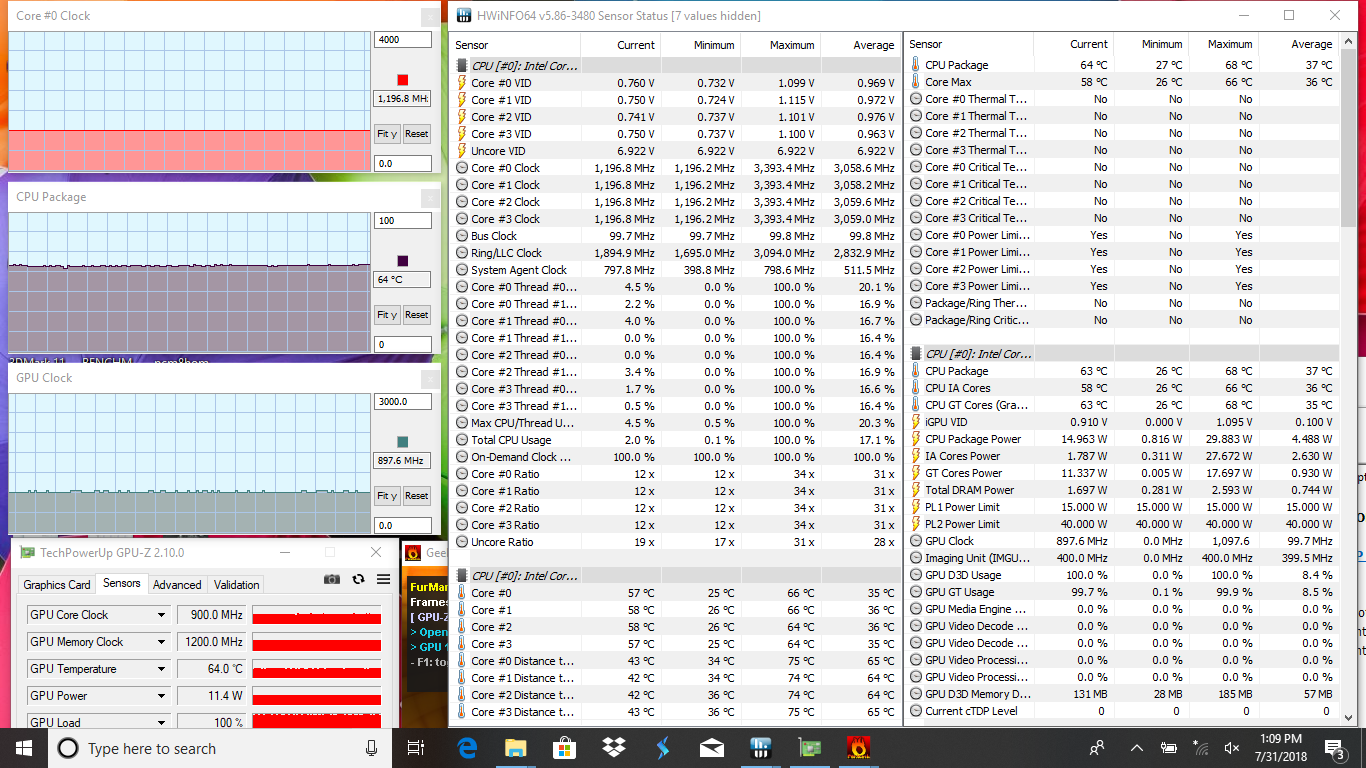Open the GPU Load dropdown

[161, 722]
